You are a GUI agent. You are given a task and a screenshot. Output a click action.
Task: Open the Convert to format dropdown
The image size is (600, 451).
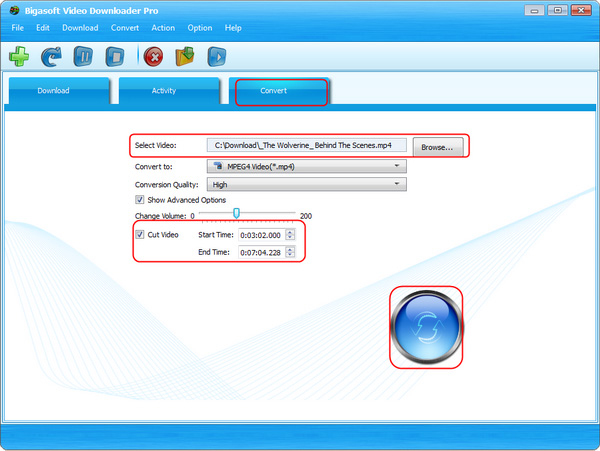coord(307,166)
